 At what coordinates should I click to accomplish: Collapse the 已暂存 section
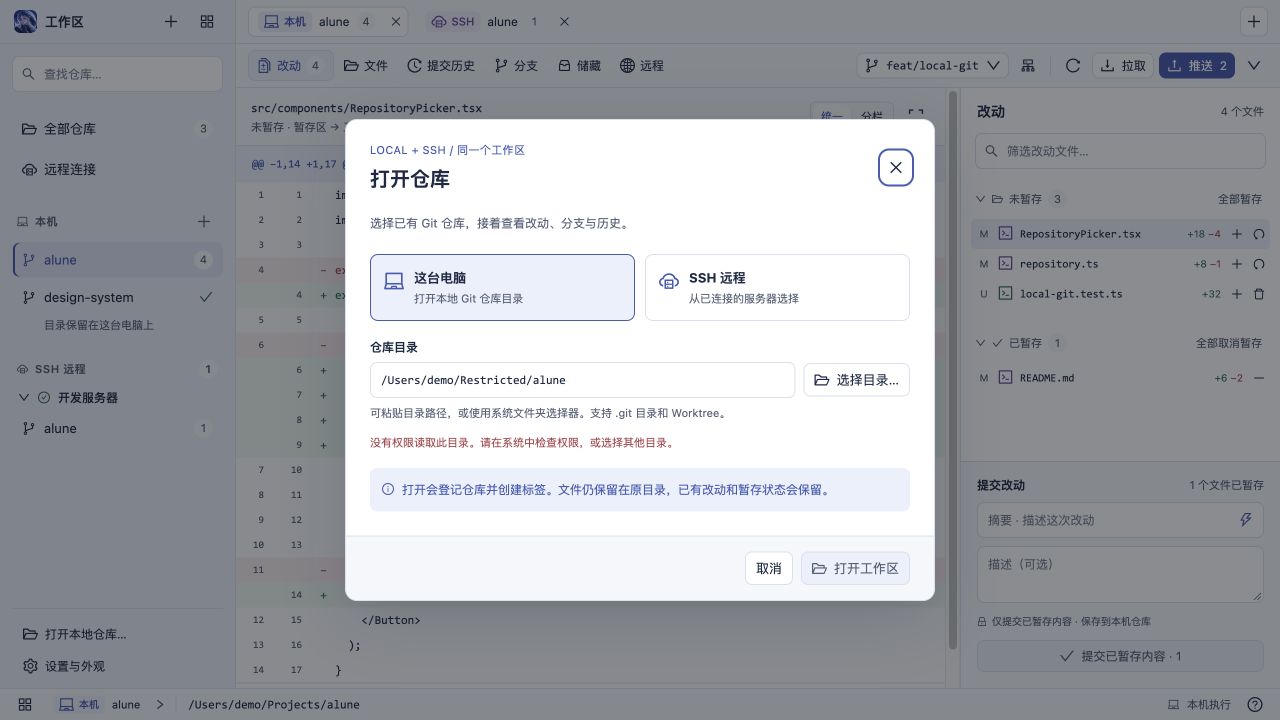tap(981, 343)
